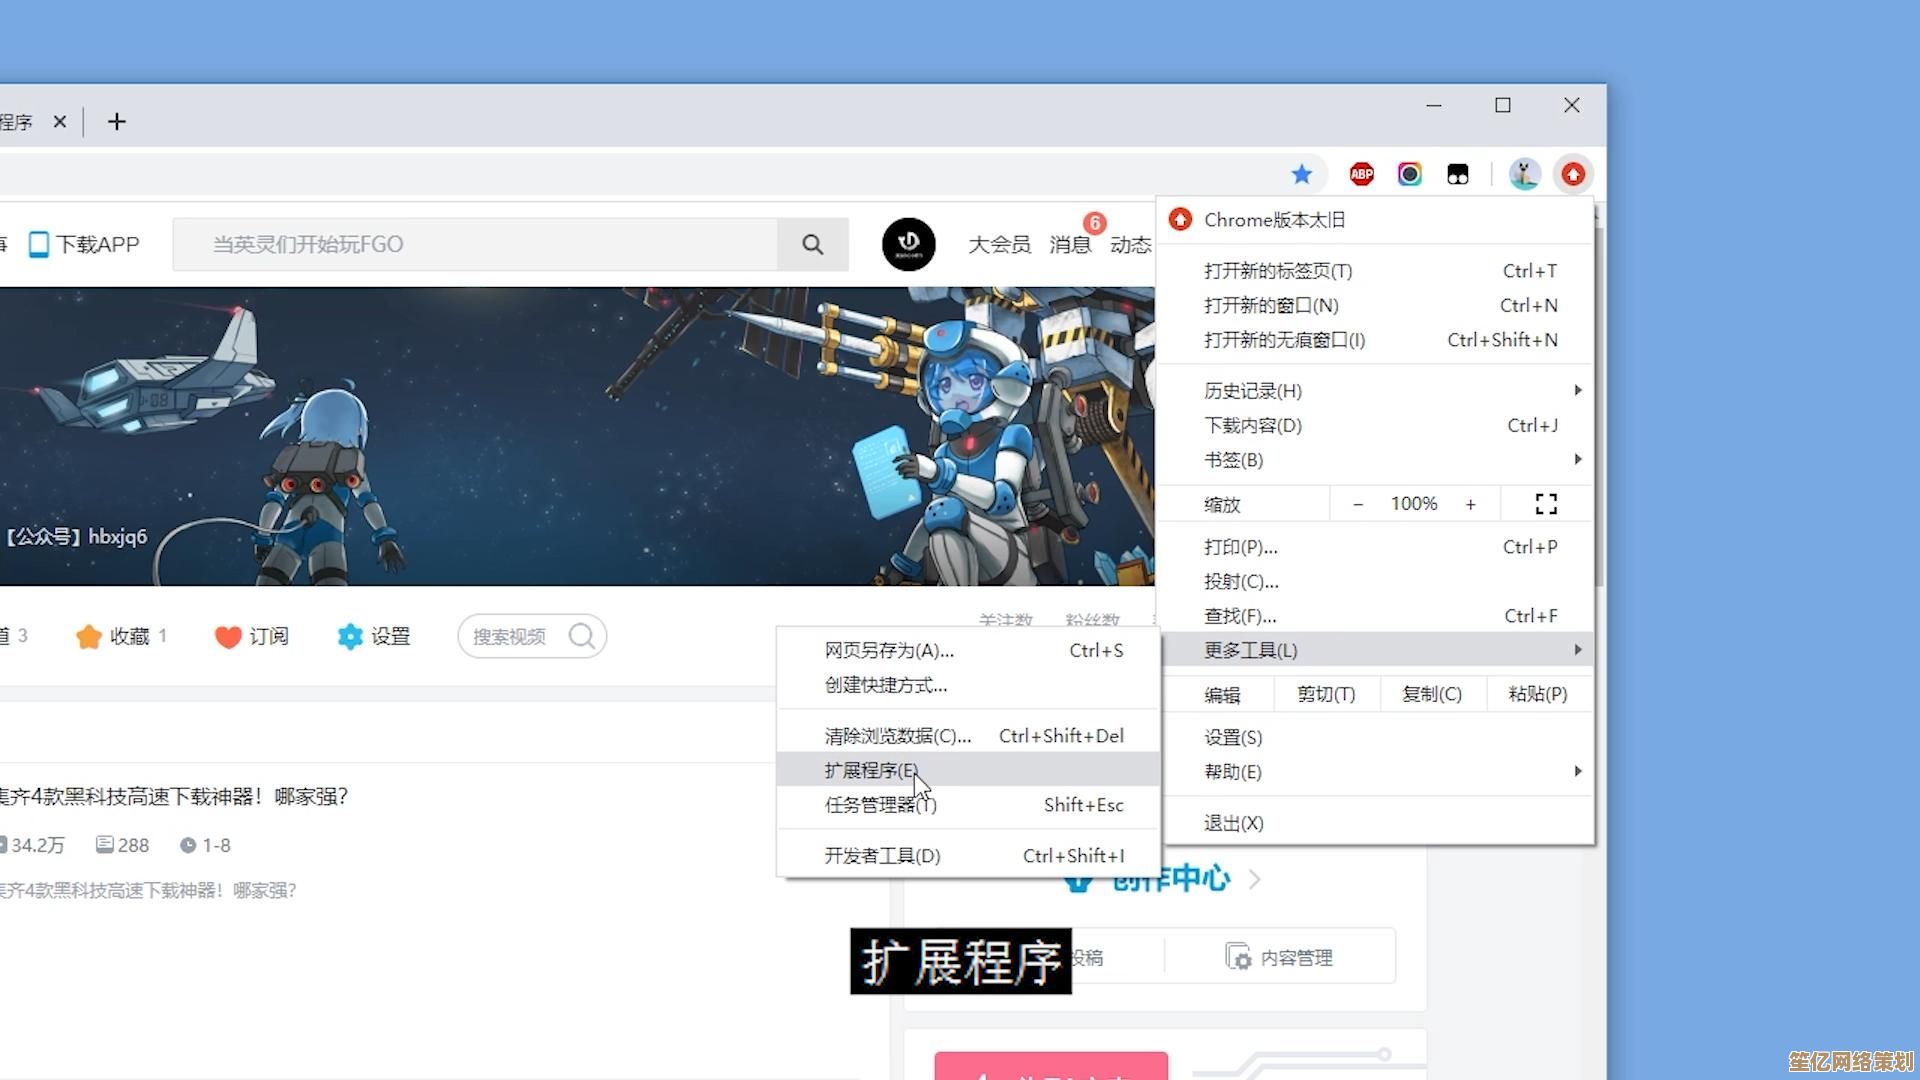This screenshot has width=1920, height=1080.
Task: Click the bookmark star icon
Action: point(1301,175)
